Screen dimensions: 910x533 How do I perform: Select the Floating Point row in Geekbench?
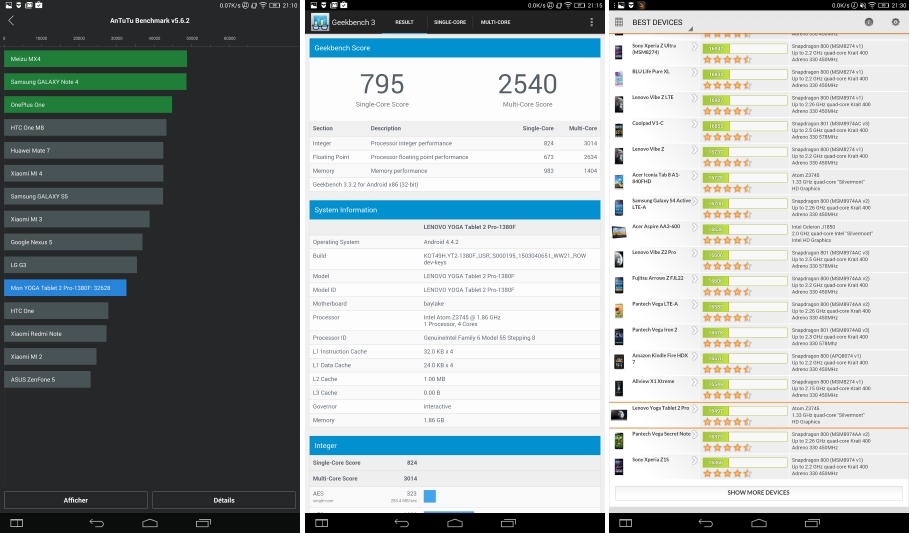[455, 157]
